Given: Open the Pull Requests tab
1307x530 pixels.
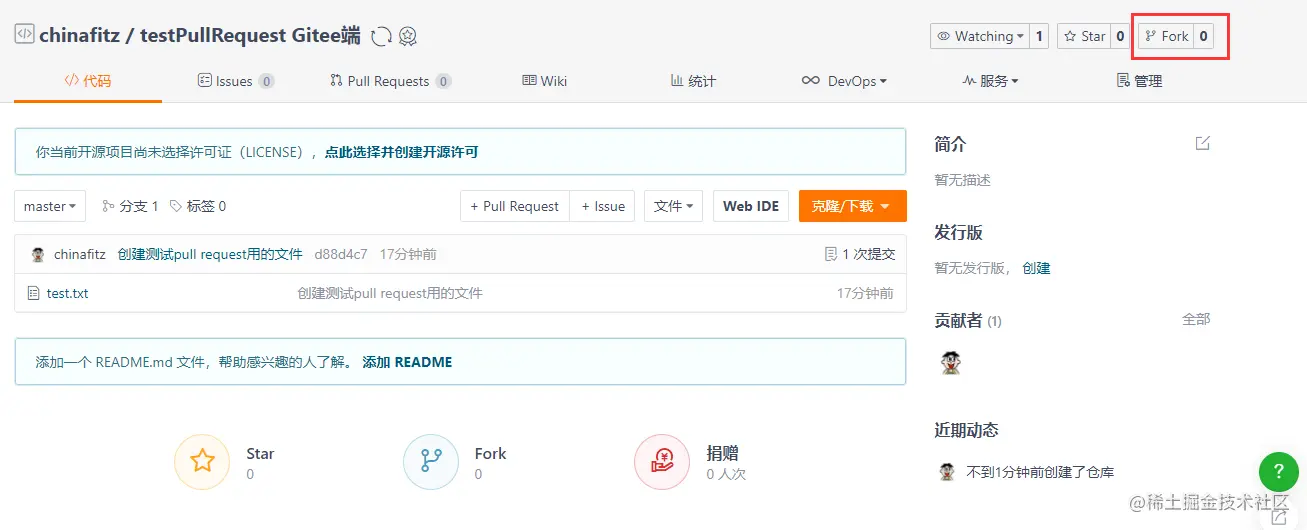Looking at the screenshot, I should click(390, 81).
